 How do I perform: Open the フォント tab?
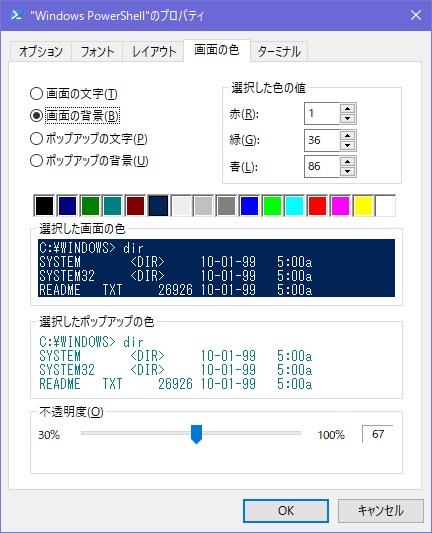(x=97, y=52)
